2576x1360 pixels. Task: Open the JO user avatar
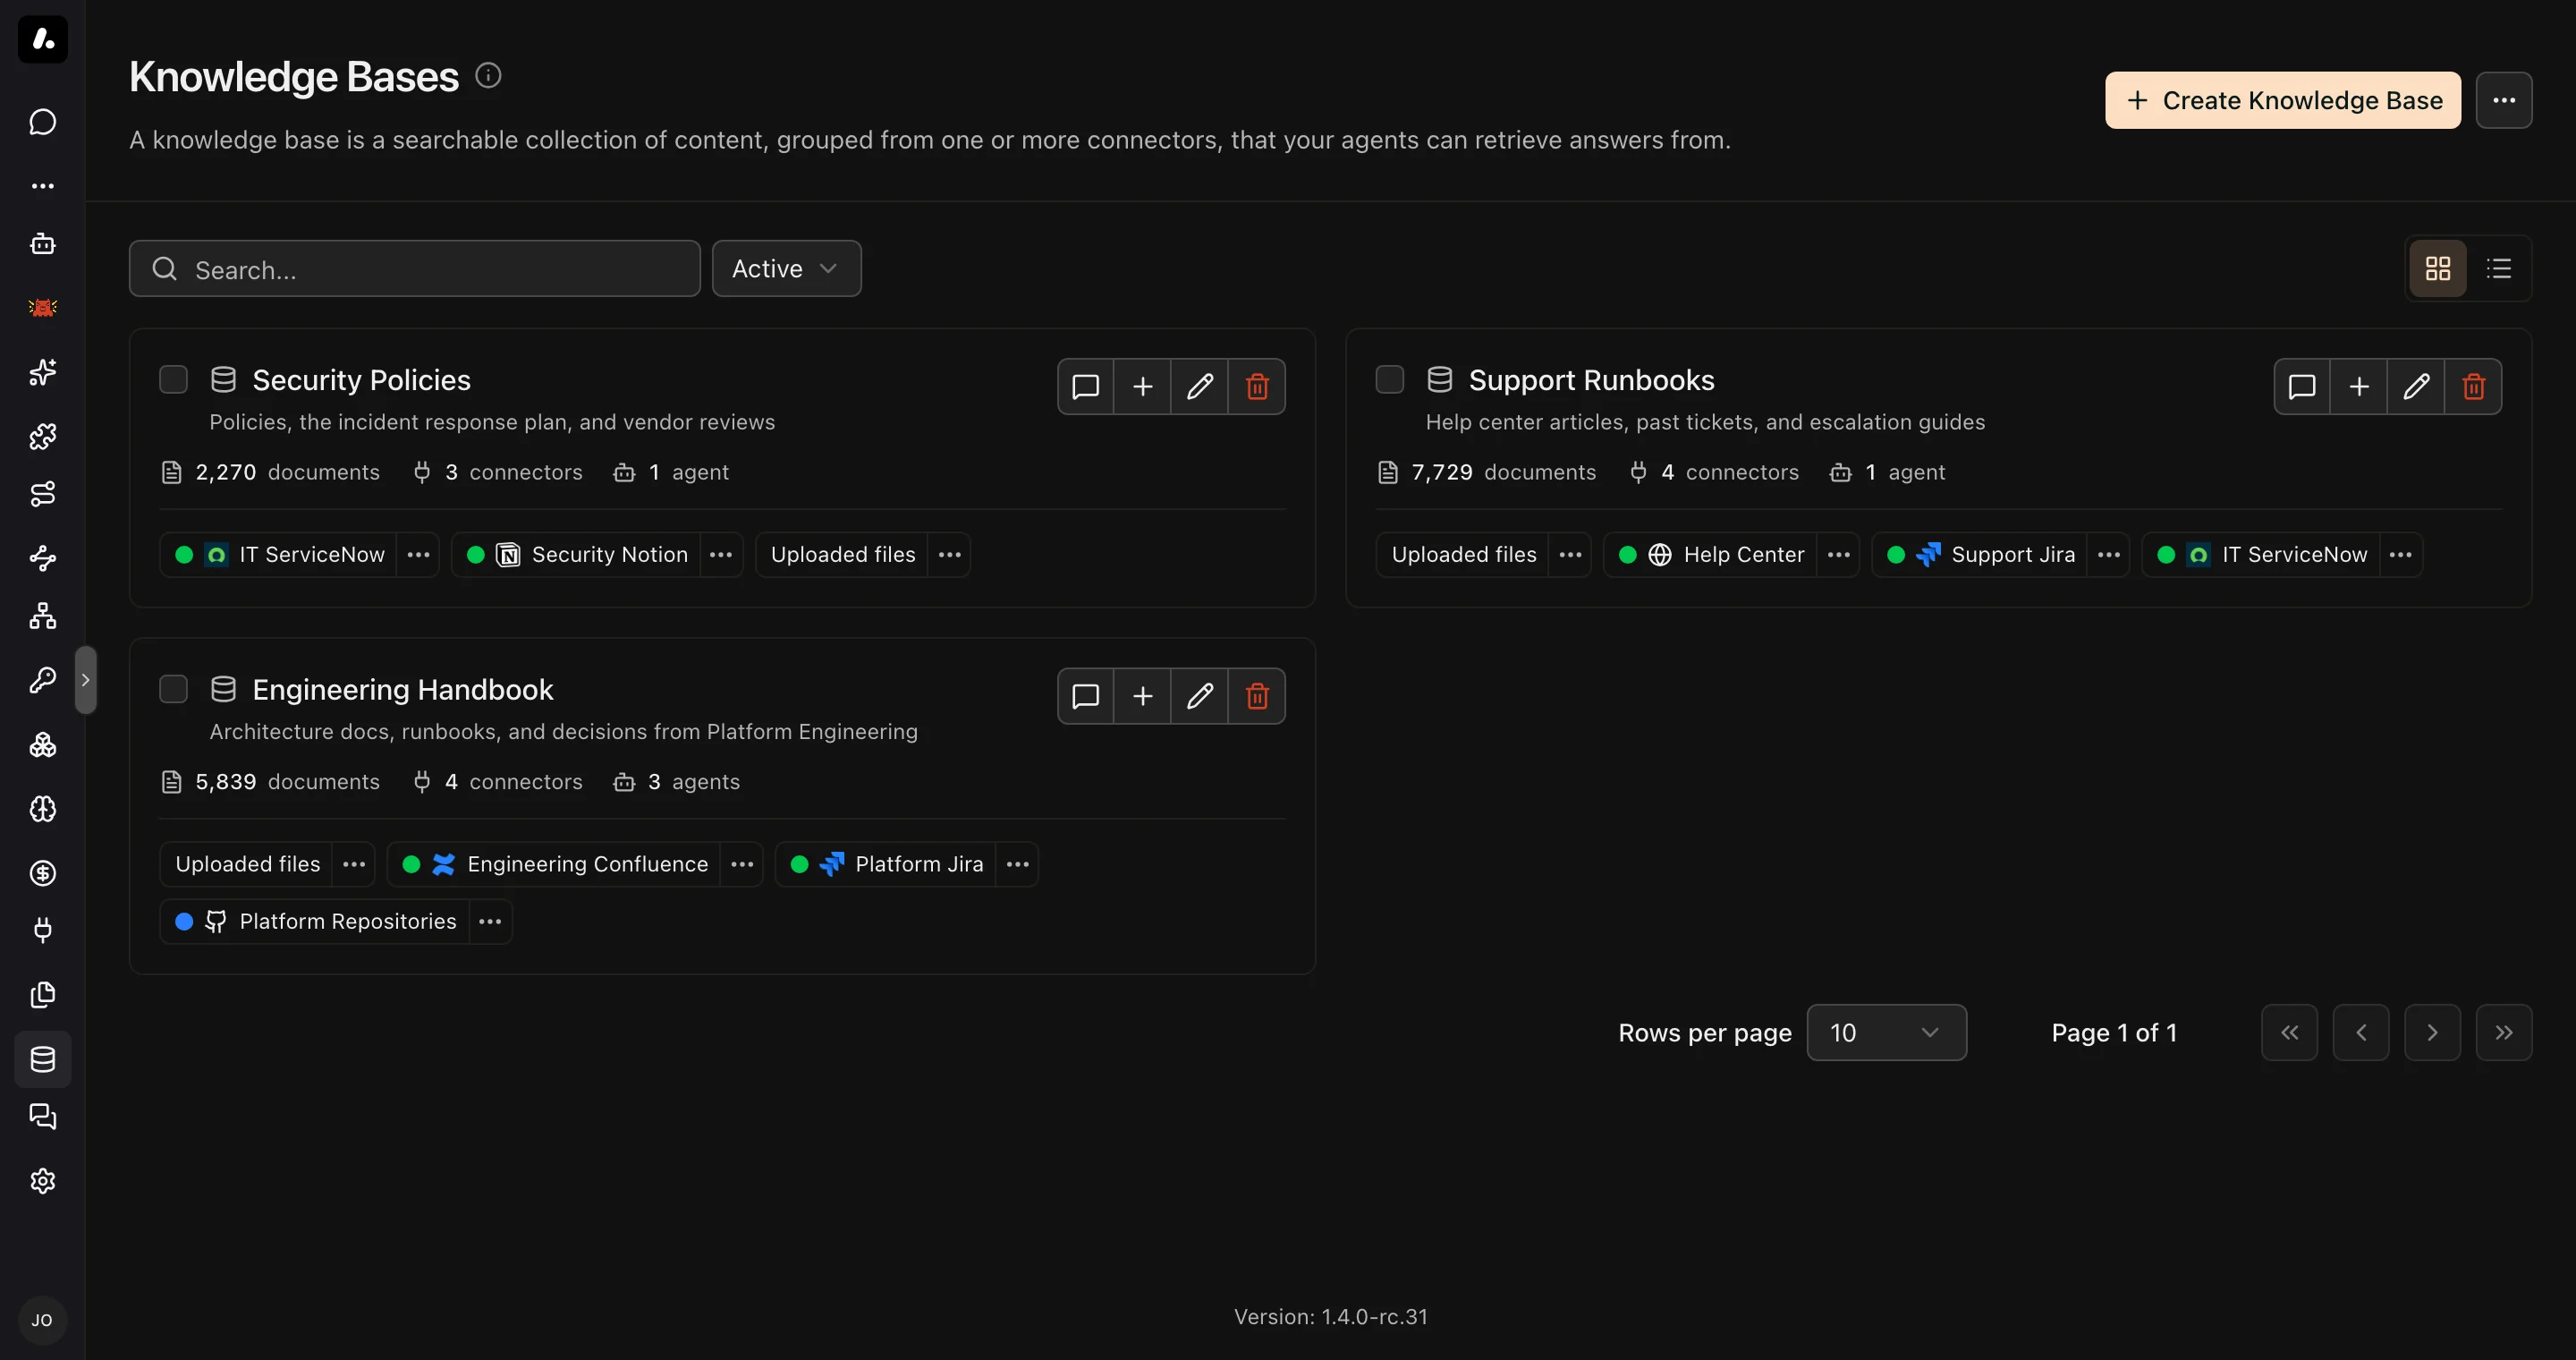tap(42, 1320)
